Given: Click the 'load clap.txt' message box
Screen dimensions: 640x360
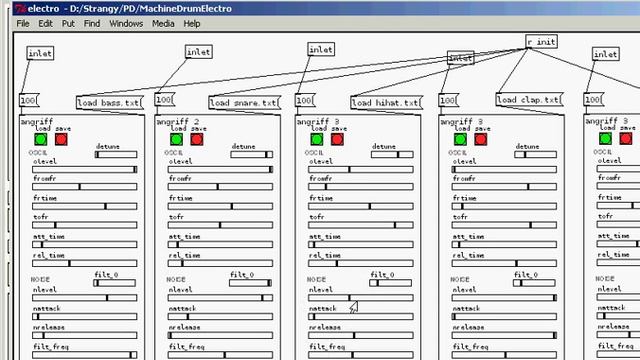Looking at the screenshot, I should point(529,100).
